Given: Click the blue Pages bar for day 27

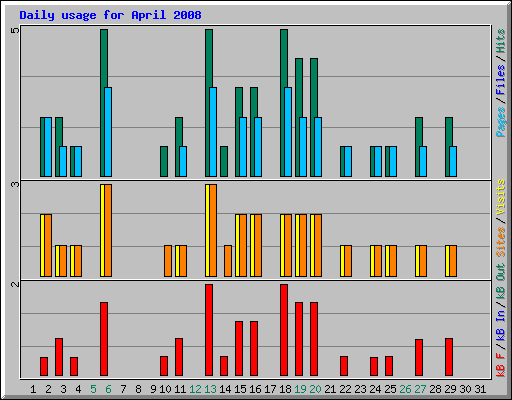Looking at the screenshot, I should (x=423, y=161).
